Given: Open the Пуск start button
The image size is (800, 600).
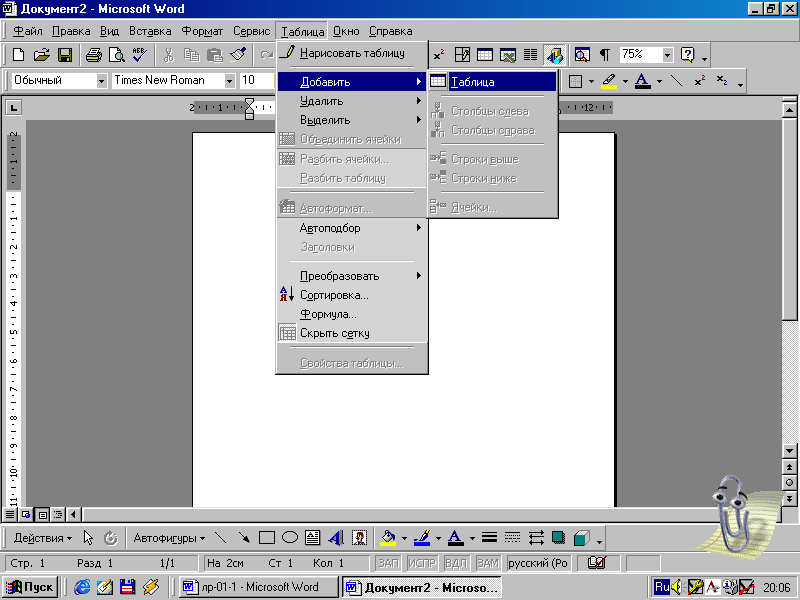Looking at the screenshot, I should (30, 587).
